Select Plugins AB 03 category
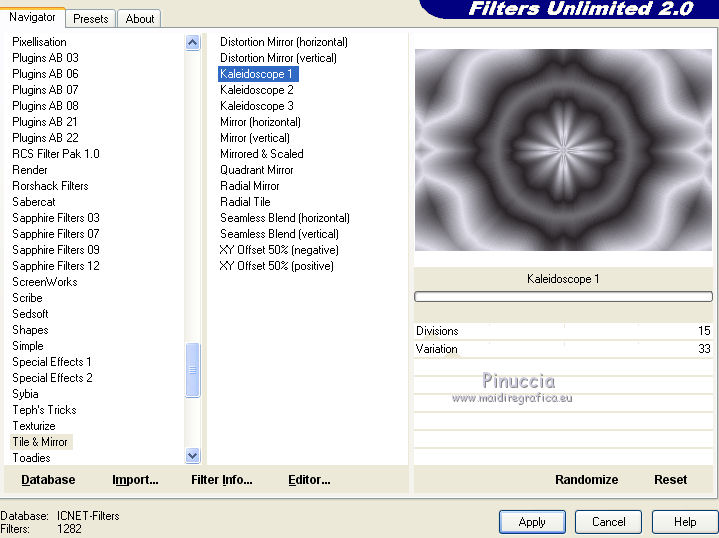Image resolution: width=719 pixels, height=538 pixels. coord(45,58)
